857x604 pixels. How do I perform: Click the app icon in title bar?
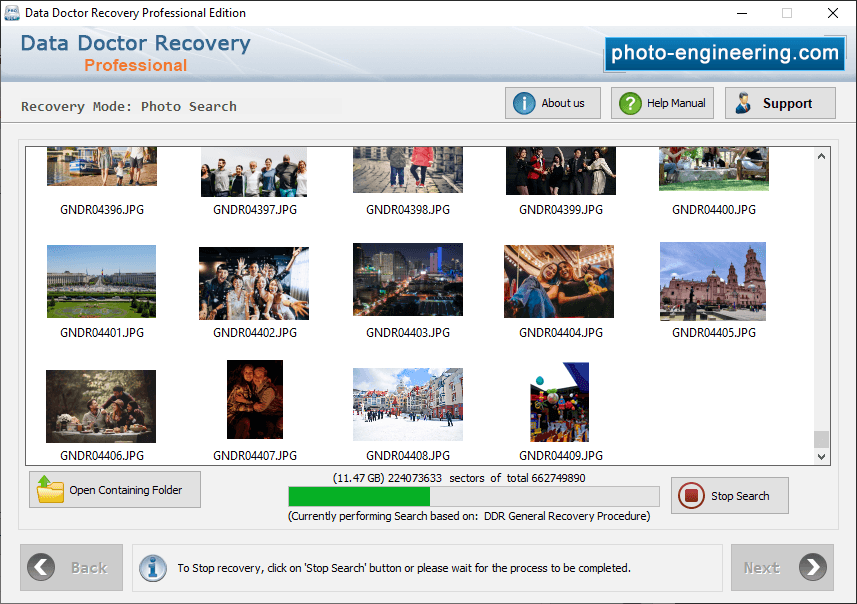coord(11,13)
